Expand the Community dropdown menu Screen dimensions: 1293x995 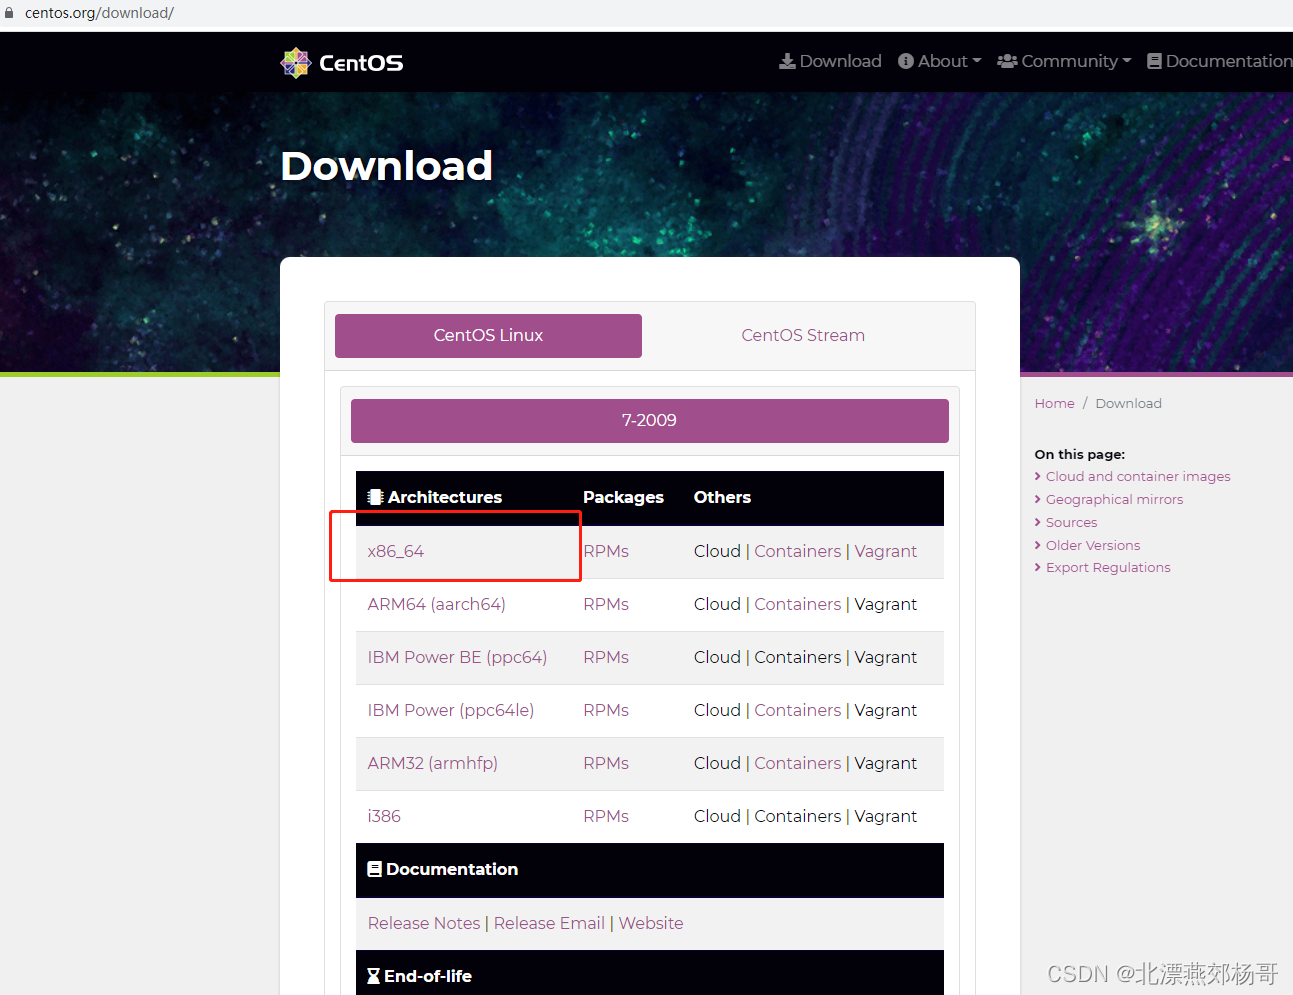1064,61
